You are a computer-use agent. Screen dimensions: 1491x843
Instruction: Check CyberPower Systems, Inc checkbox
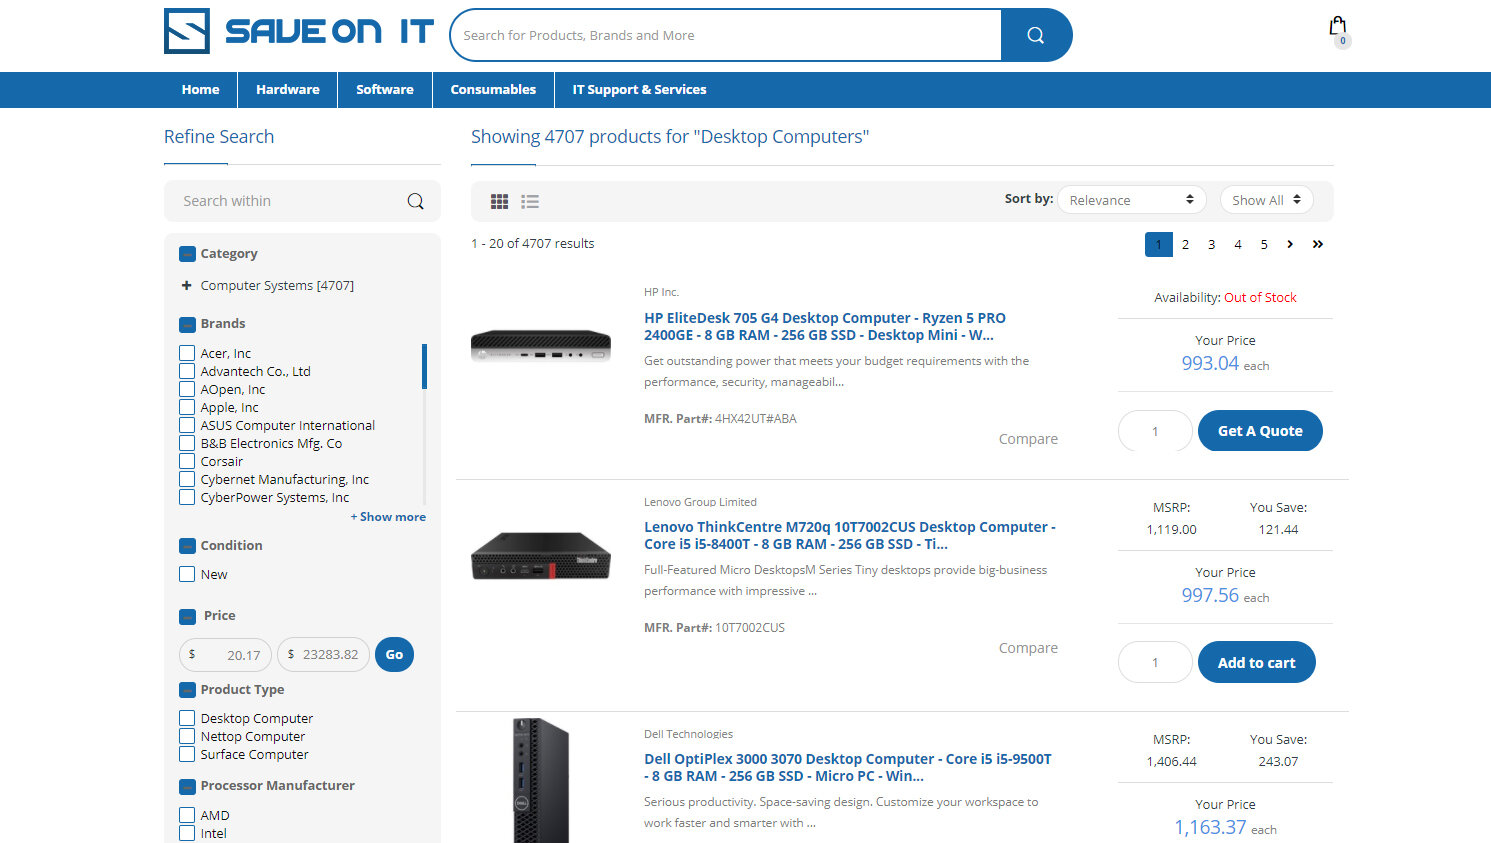point(187,497)
